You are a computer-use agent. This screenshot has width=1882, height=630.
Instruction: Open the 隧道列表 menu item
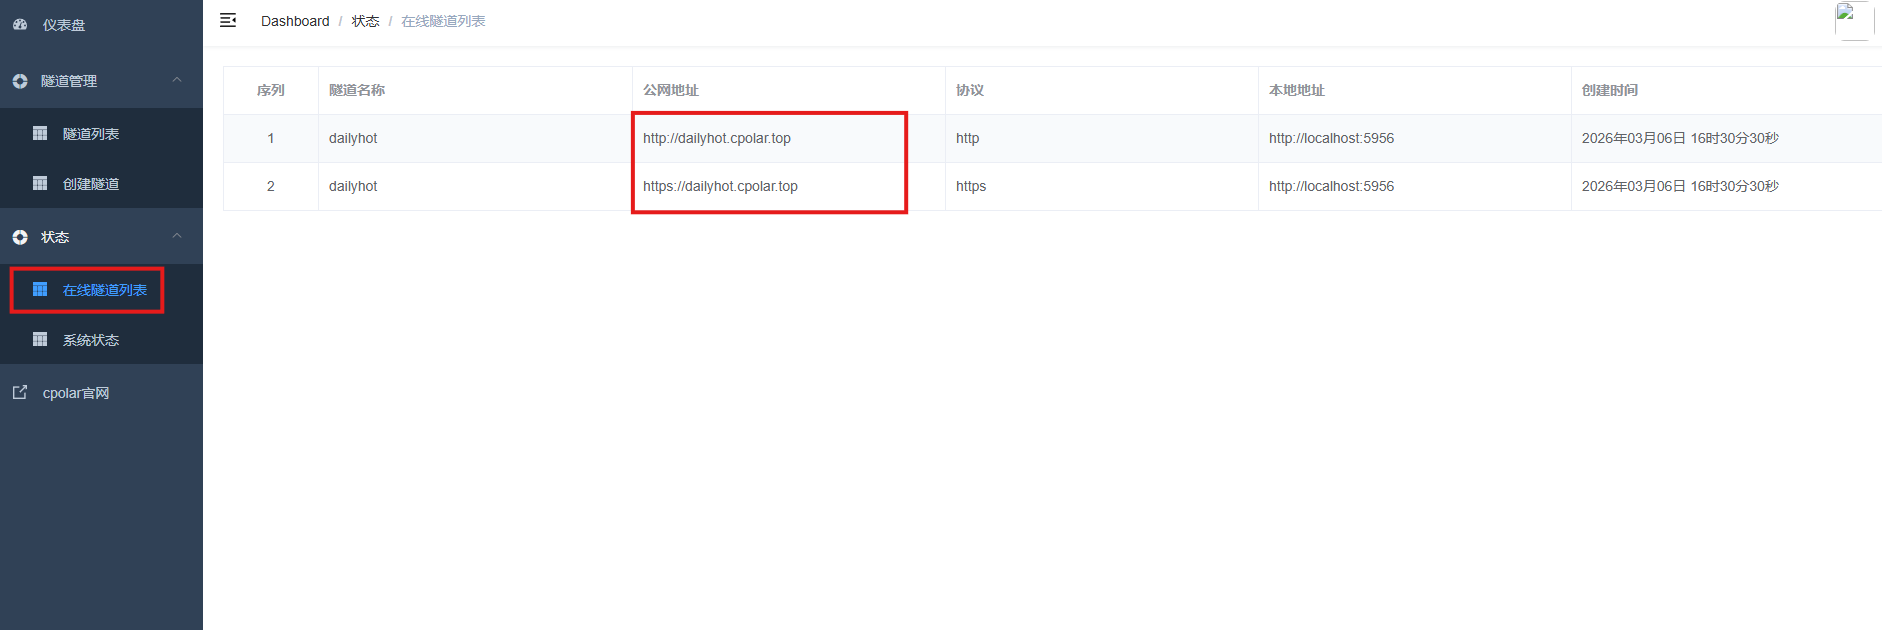pyautogui.click(x=91, y=134)
